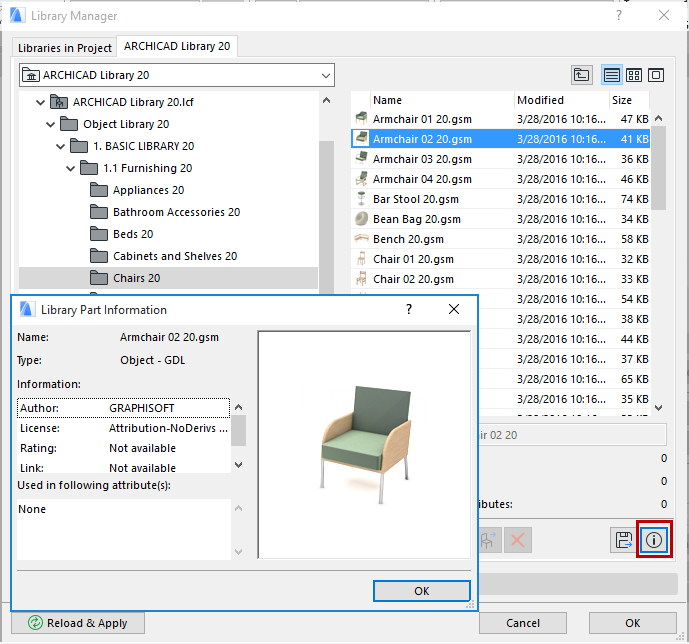Image resolution: width=689 pixels, height=644 pixels.
Task: Click the Bar Stool 20.gsm name
Action: (x=416, y=199)
